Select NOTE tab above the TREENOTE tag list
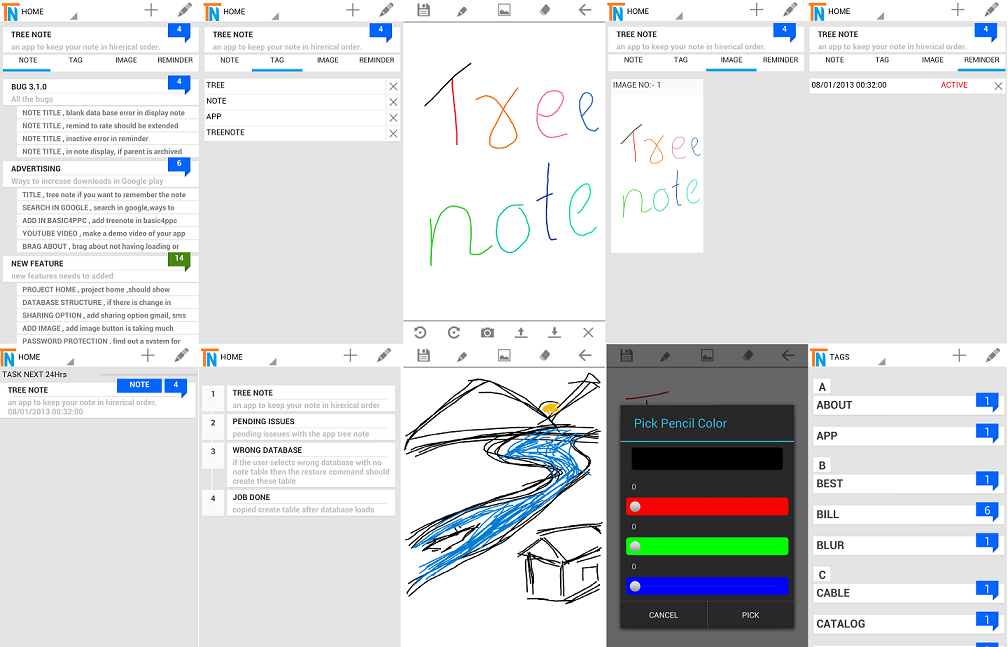 [230, 60]
